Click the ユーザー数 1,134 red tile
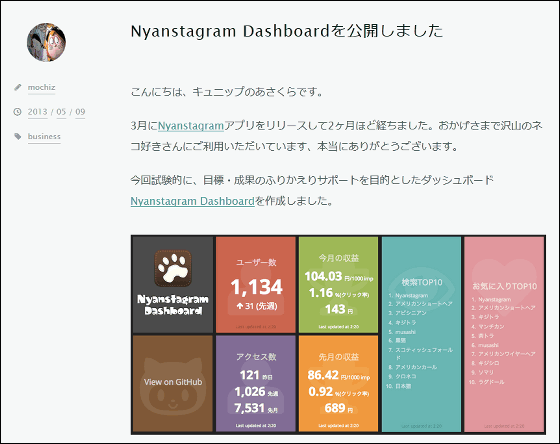 pos(256,285)
